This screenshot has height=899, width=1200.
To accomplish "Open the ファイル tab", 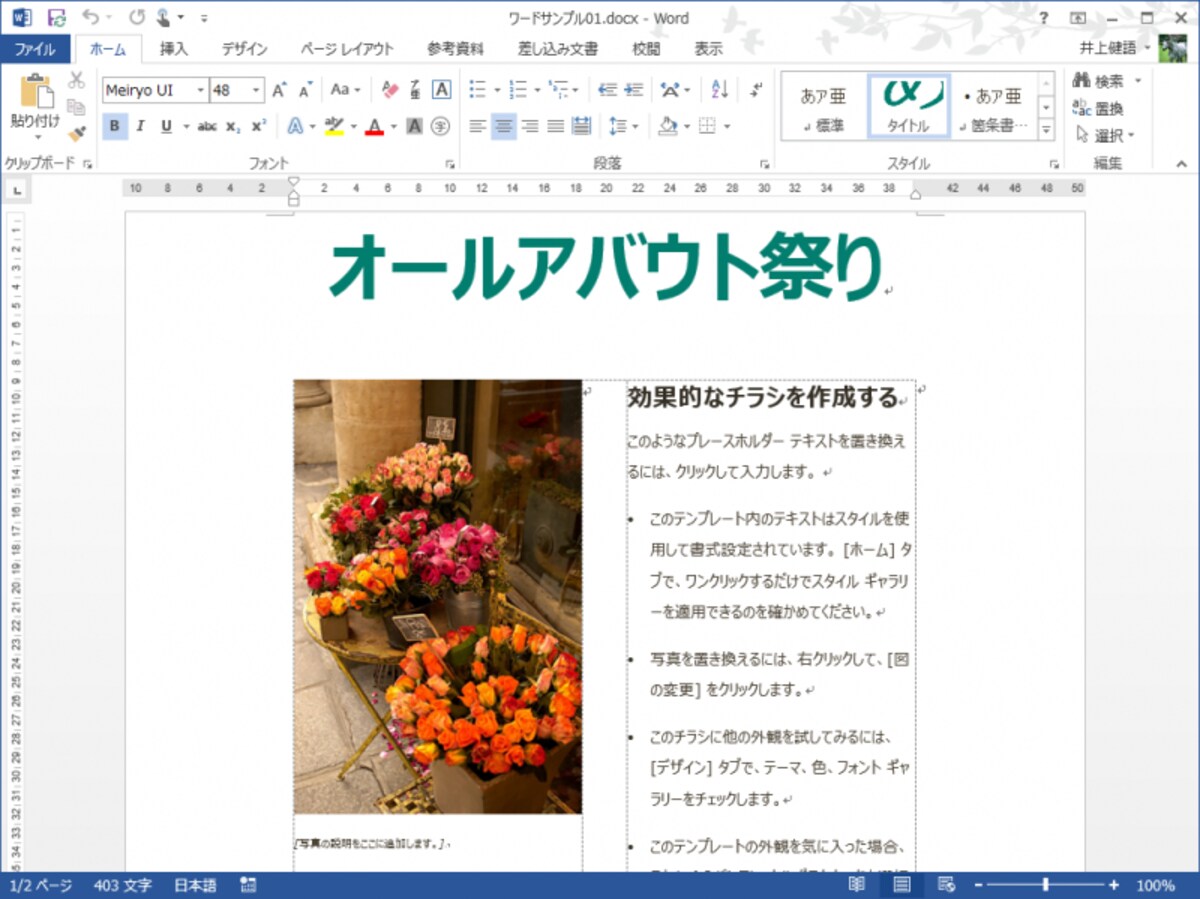I will coord(35,48).
